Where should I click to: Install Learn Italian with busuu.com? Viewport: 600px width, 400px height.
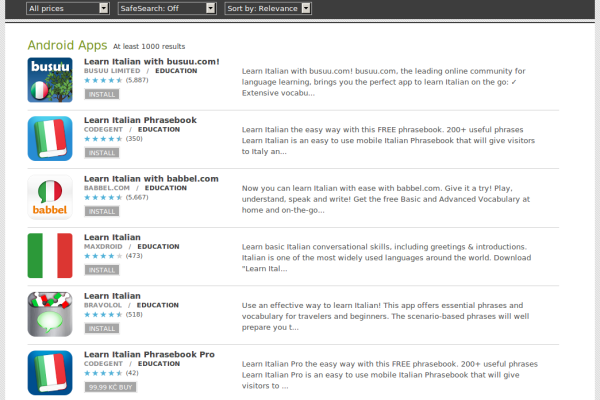click(x=102, y=94)
